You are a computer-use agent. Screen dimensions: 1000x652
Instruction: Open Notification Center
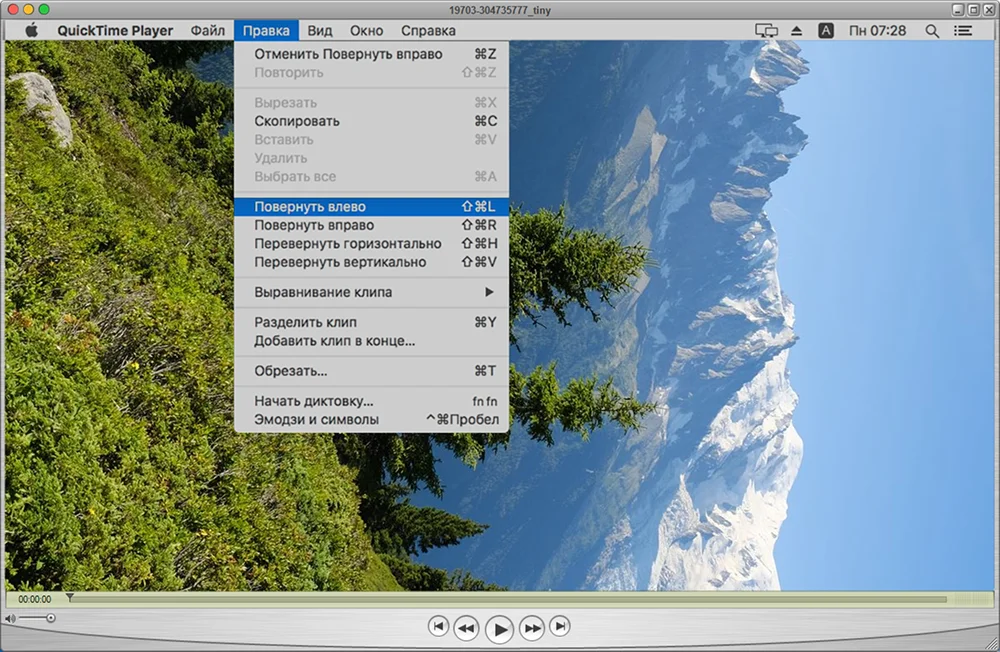(x=963, y=30)
